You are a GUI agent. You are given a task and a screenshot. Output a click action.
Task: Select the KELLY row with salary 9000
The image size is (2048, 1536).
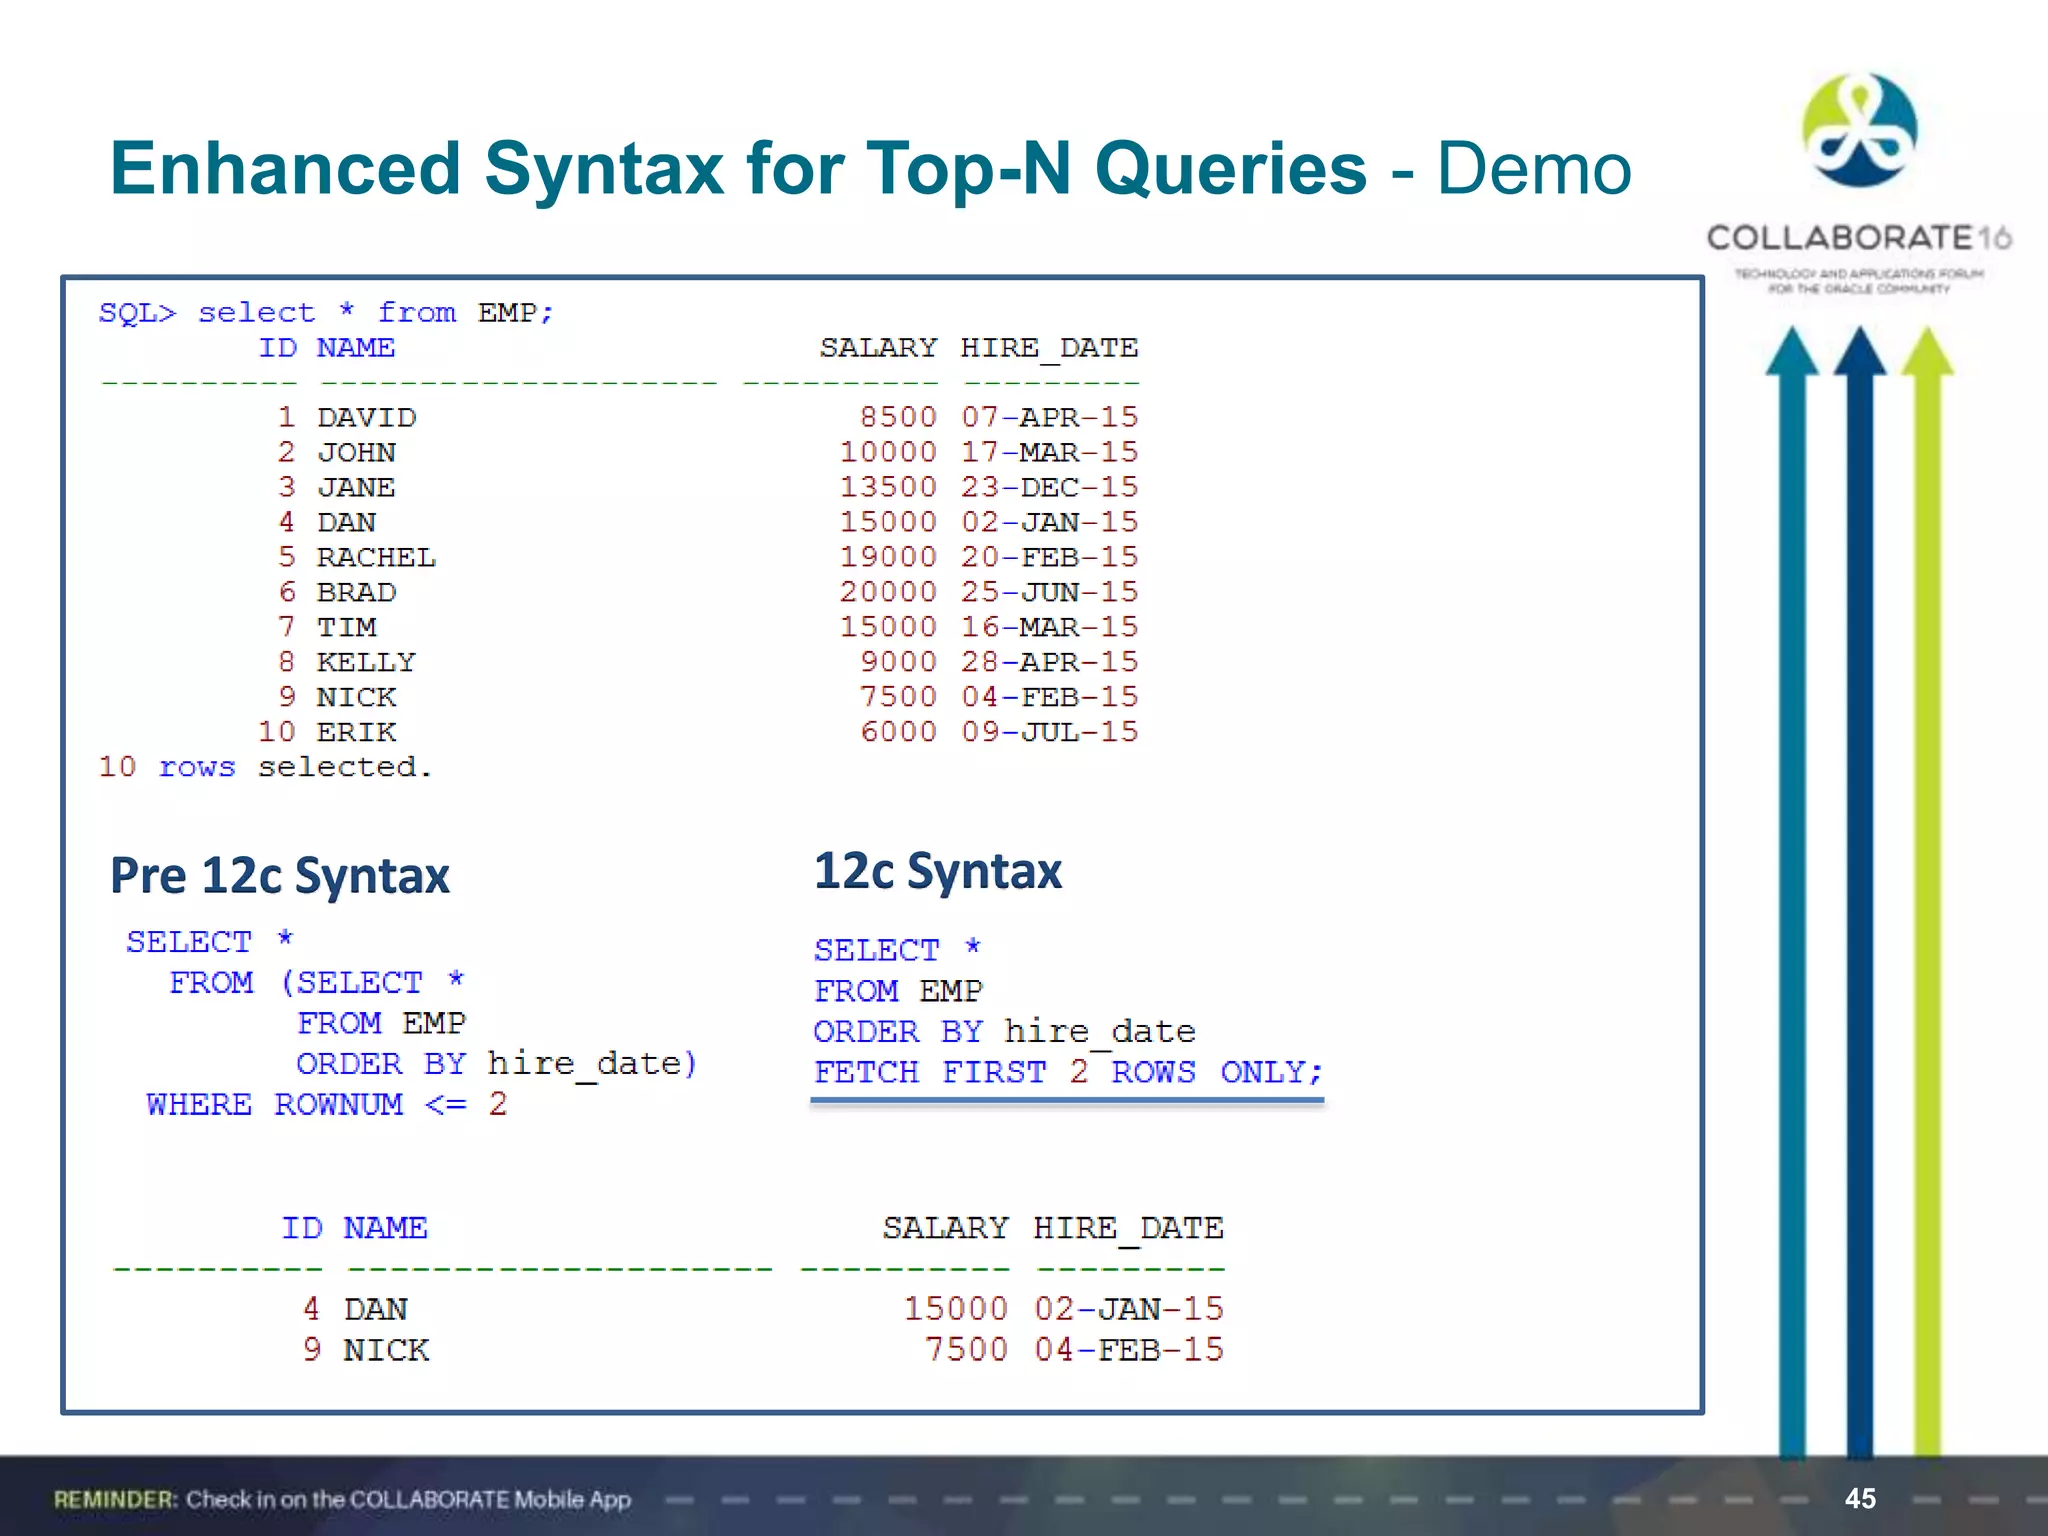(708, 662)
